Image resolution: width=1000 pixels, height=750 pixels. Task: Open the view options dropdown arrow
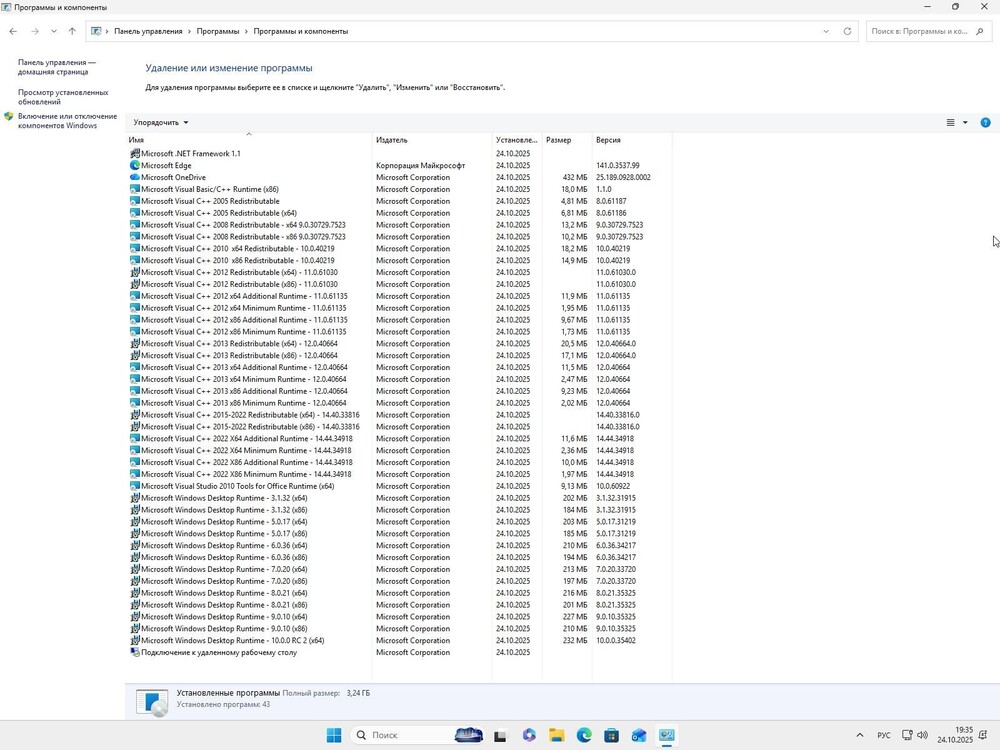965,123
